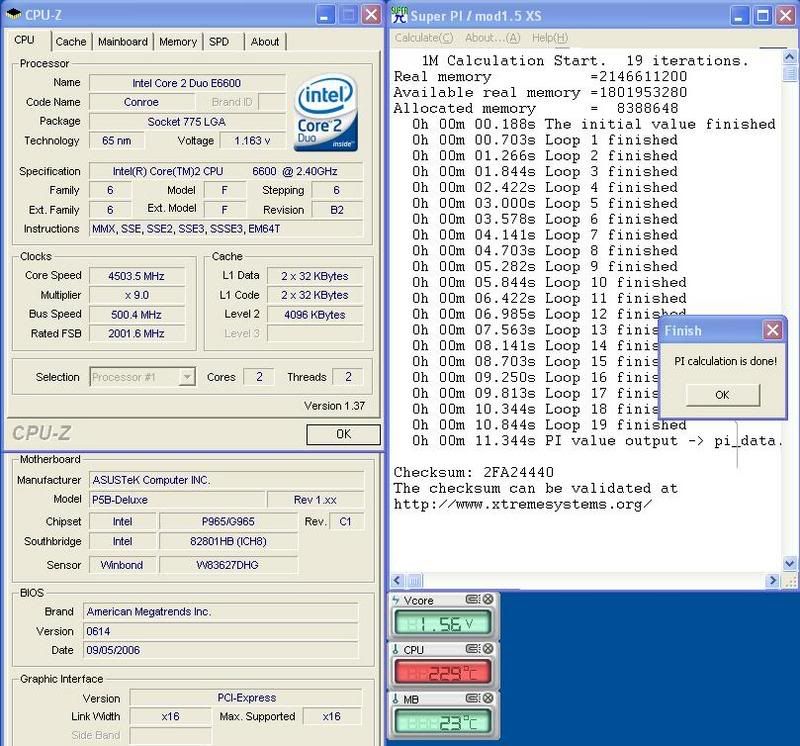800x746 pixels.
Task: Select the SPD tab
Action: point(218,41)
